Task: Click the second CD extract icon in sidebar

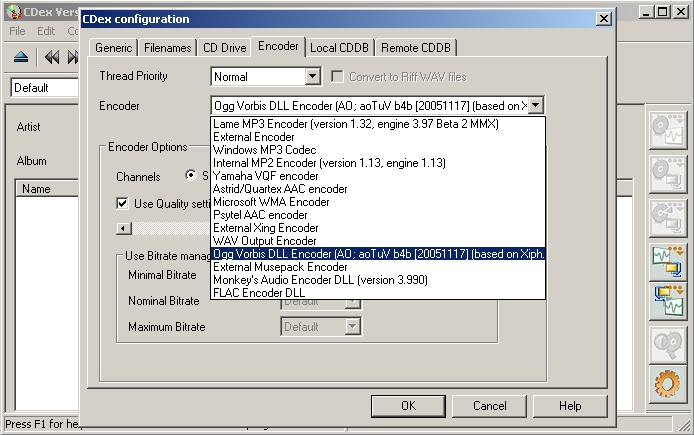Action: point(668,174)
